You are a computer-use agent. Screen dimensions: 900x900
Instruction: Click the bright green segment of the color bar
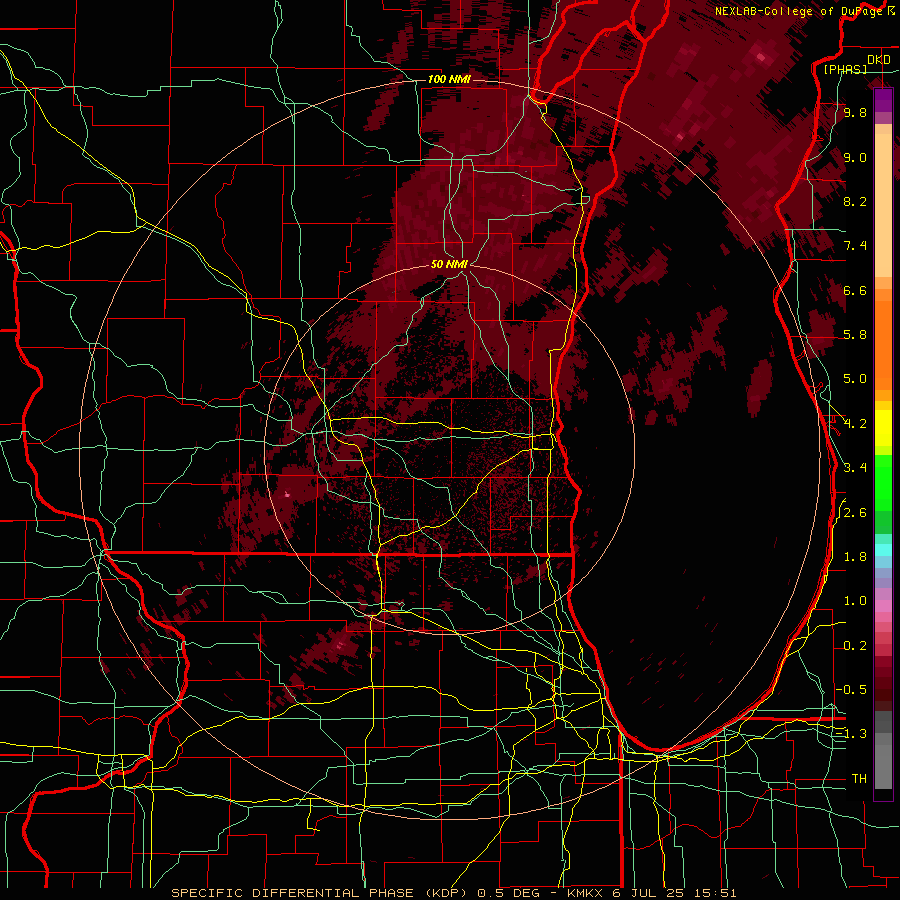[x=883, y=483]
